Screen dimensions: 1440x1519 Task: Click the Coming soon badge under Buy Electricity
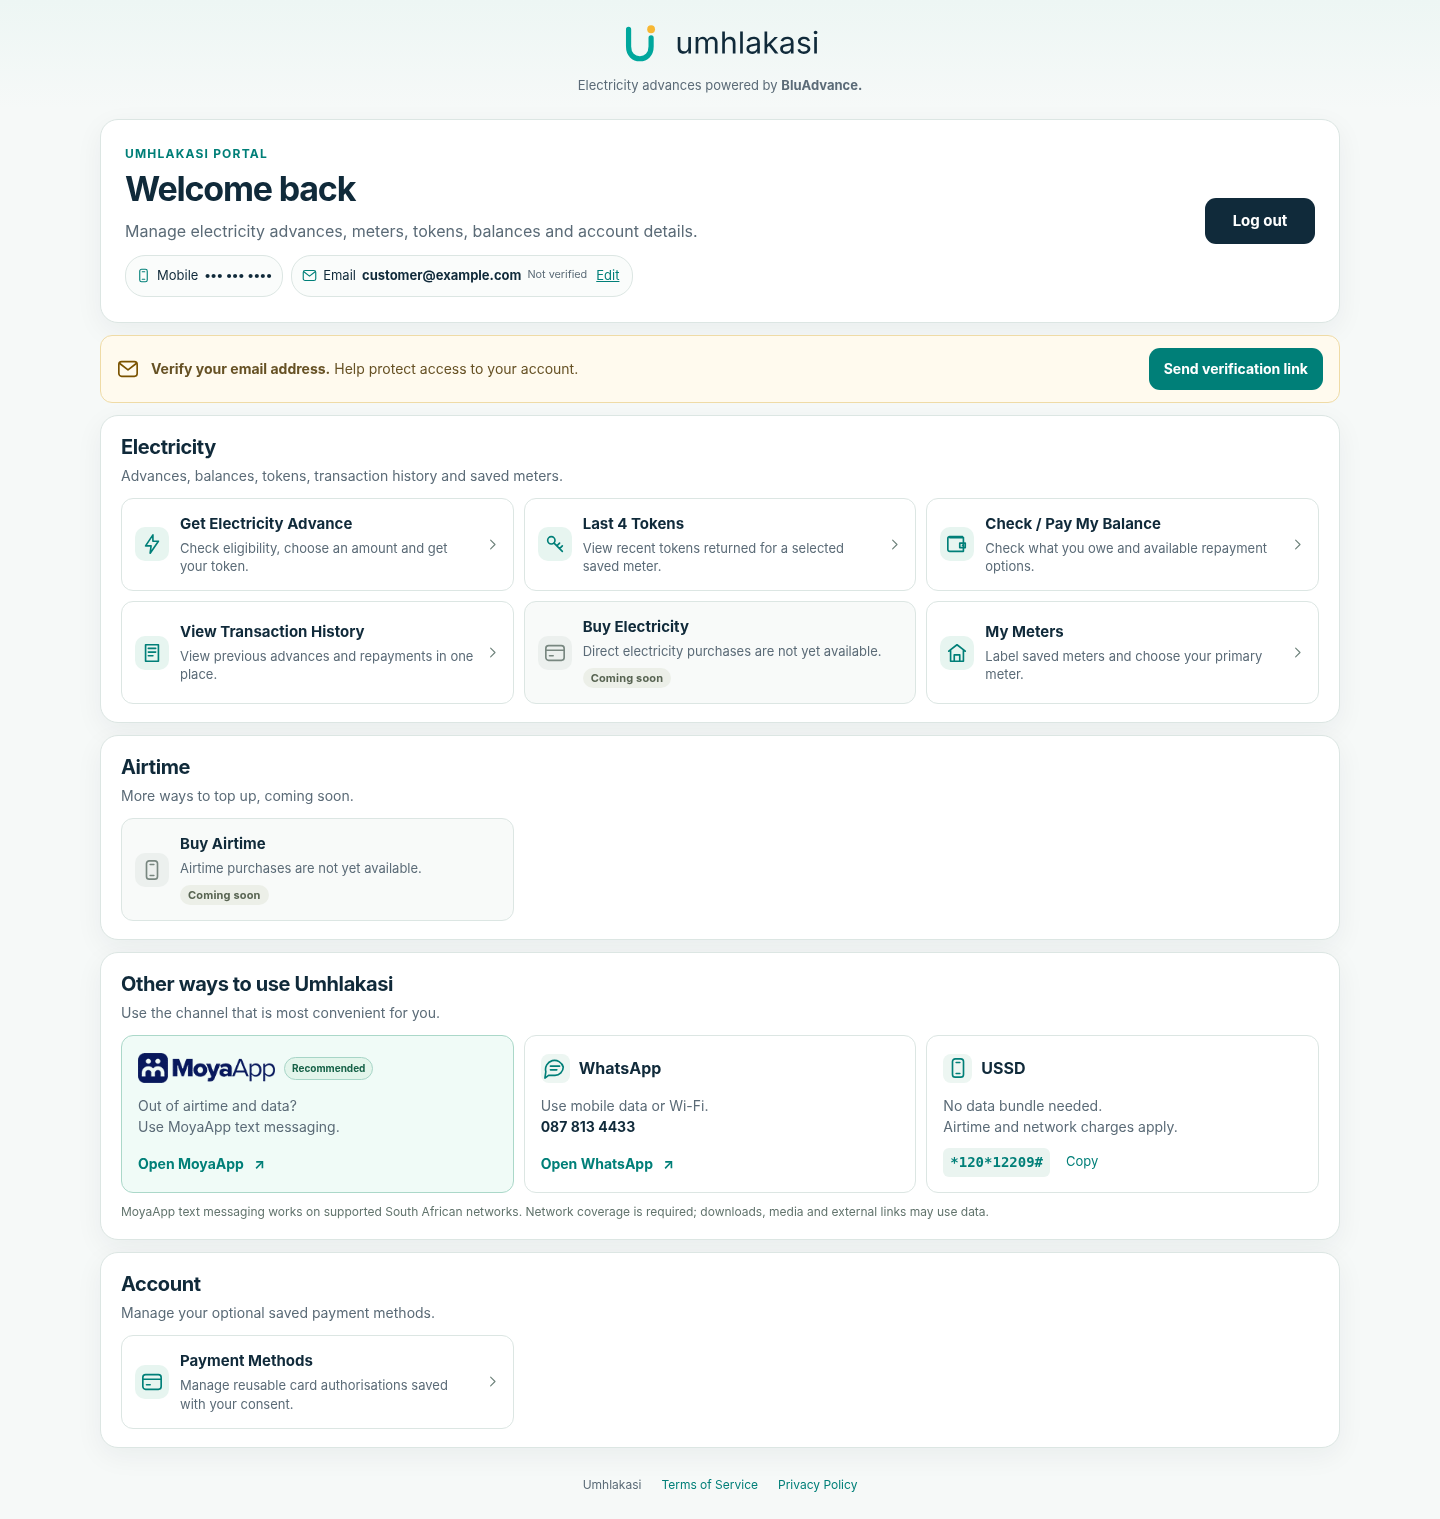(x=627, y=678)
